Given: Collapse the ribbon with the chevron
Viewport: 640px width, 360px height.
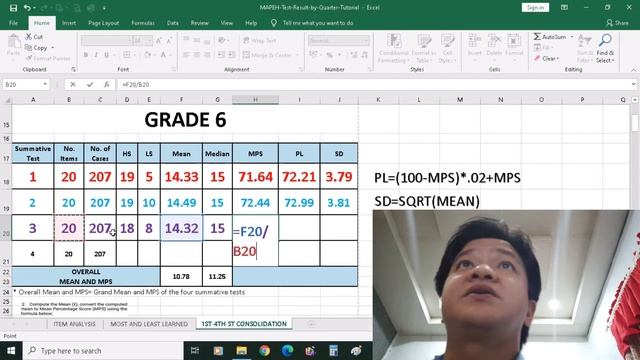Looking at the screenshot, I should pyautogui.click(x=633, y=70).
